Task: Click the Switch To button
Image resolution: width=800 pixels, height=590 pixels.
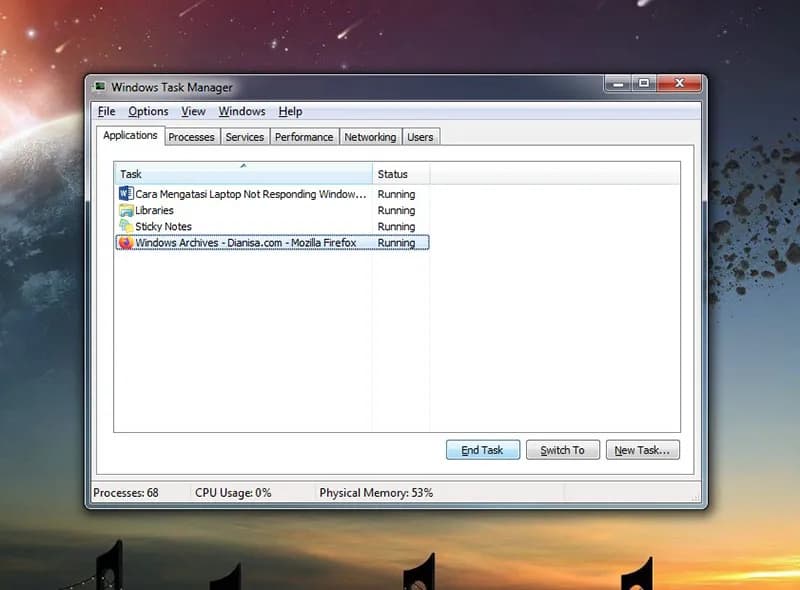Action: pyautogui.click(x=562, y=450)
